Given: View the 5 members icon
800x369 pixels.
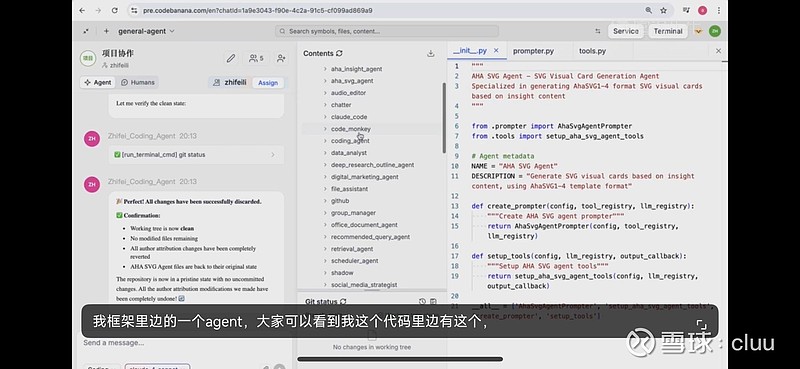Looking at the screenshot, I should point(256,58).
